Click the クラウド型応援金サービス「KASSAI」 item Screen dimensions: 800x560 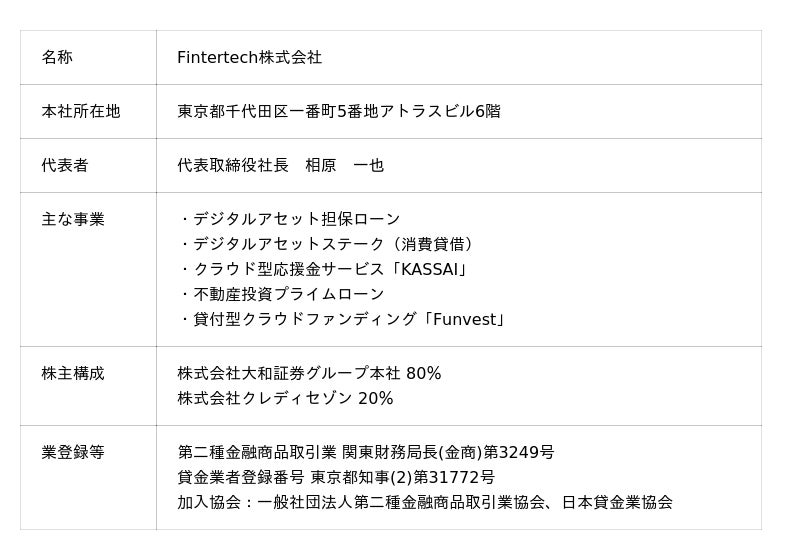pyautogui.click(x=324, y=270)
